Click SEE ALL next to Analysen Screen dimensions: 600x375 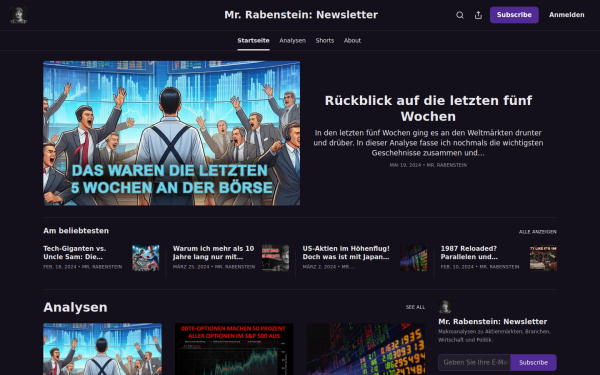point(415,307)
